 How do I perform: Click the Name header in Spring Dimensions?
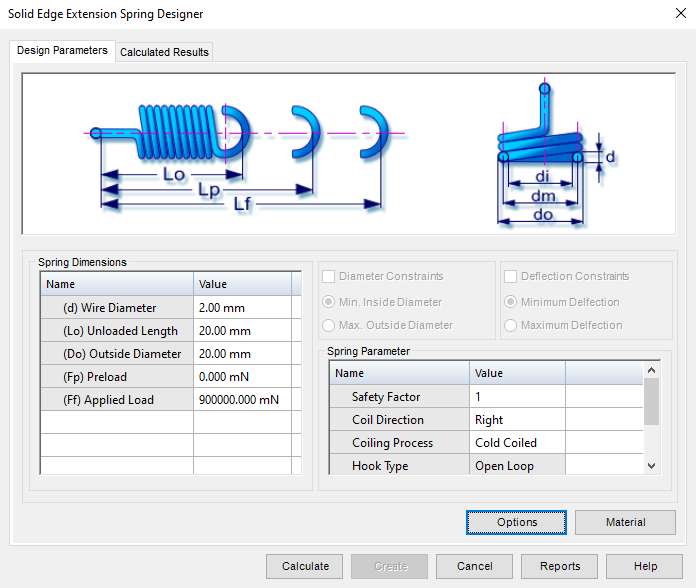coord(117,284)
